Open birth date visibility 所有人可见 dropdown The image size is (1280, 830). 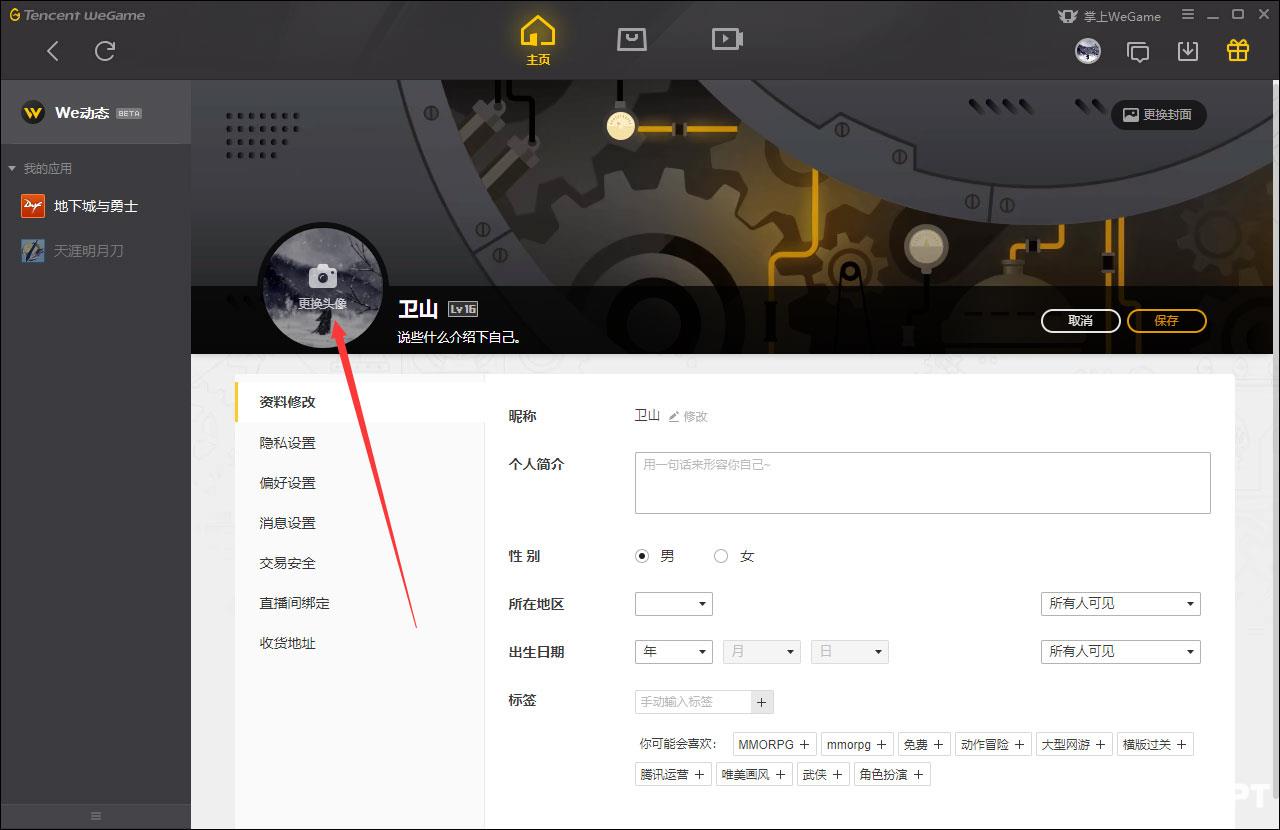click(x=1121, y=652)
